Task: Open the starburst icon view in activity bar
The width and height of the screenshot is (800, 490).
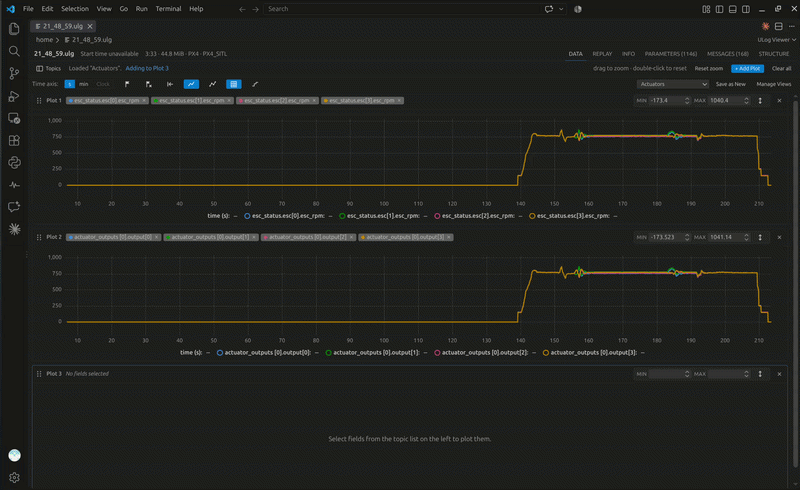Action: 14,229
